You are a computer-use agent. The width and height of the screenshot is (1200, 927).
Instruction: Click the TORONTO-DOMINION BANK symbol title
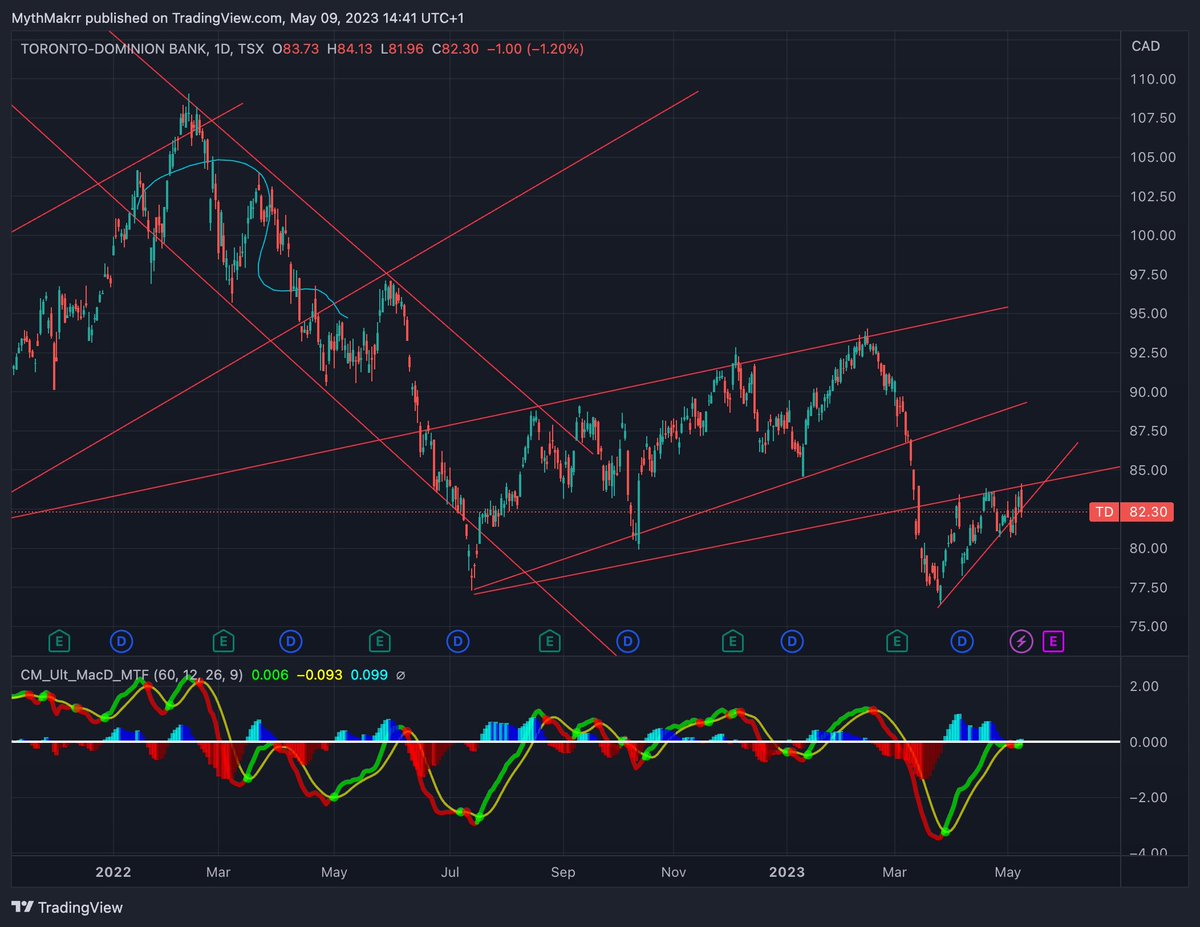coord(114,49)
